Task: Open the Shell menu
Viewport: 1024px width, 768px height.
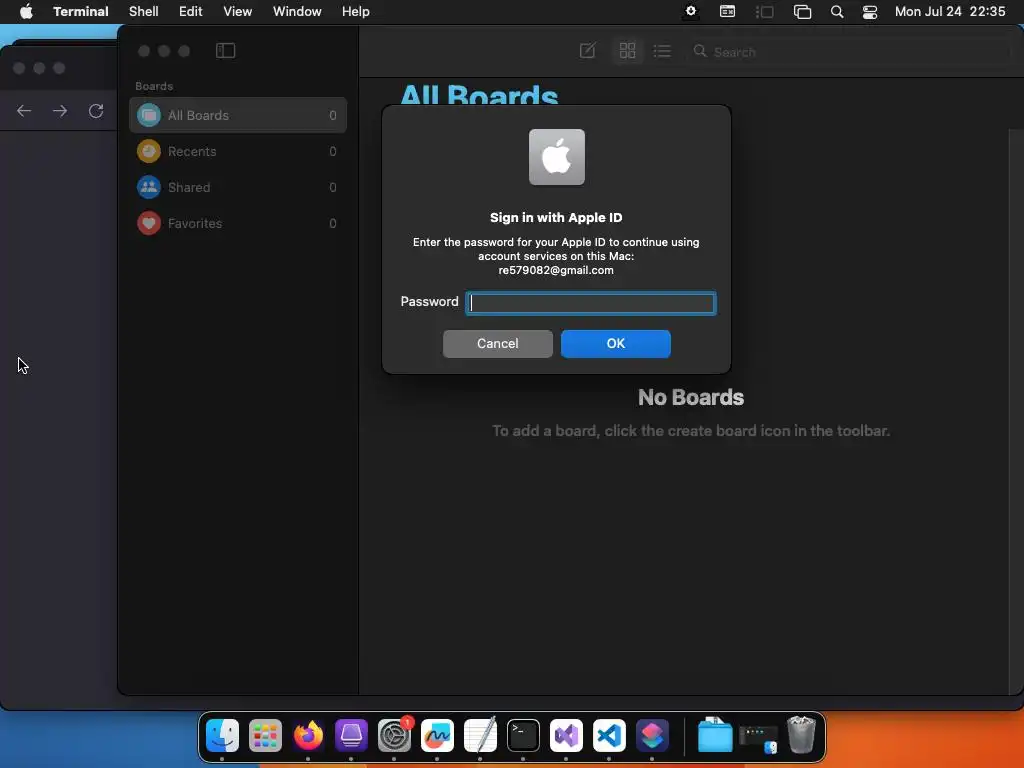Action: pos(144,12)
